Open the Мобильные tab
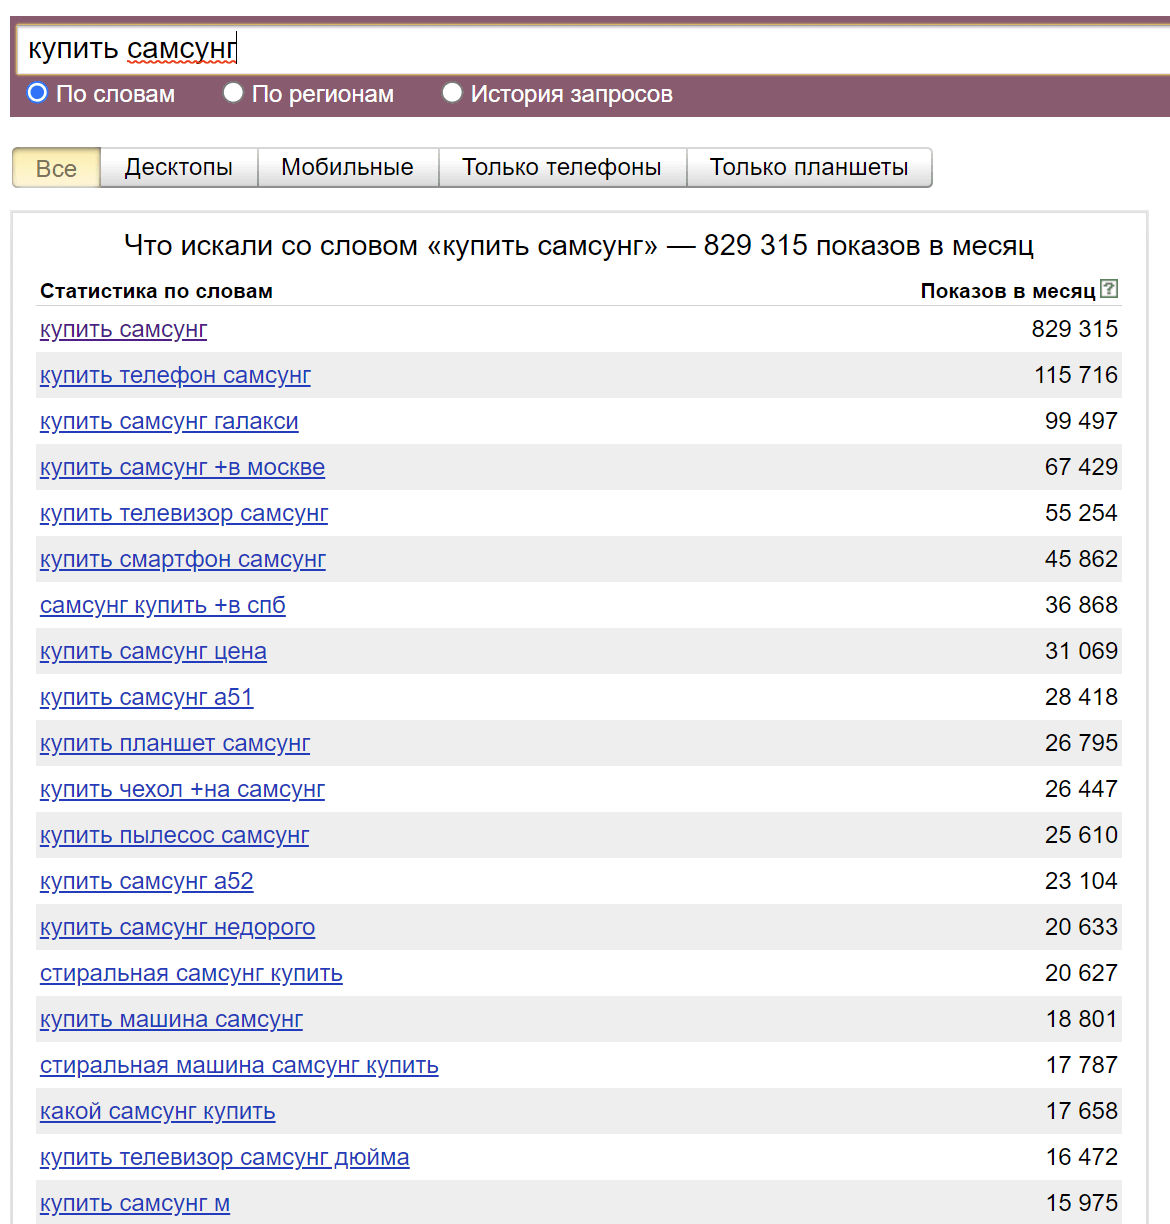The height and width of the screenshot is (1224, 1170). [x=348, y=167]
